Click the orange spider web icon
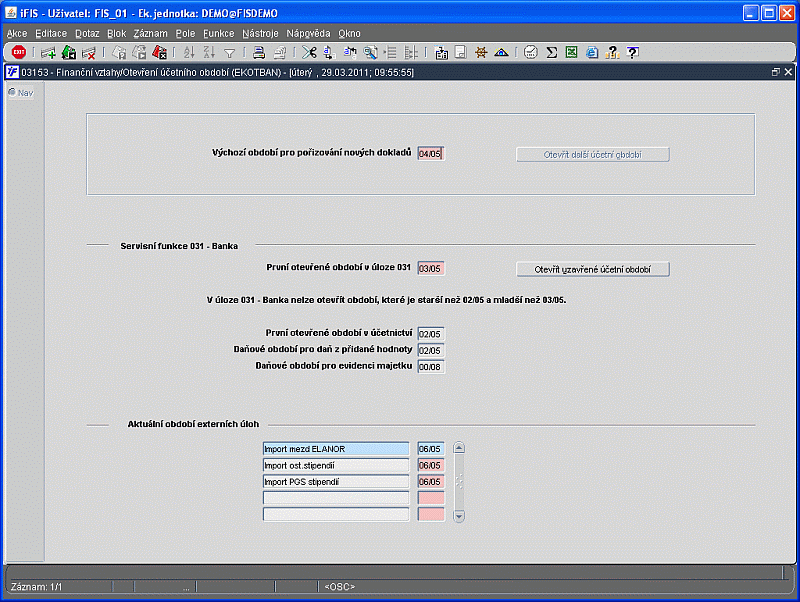 pos(481,52)
